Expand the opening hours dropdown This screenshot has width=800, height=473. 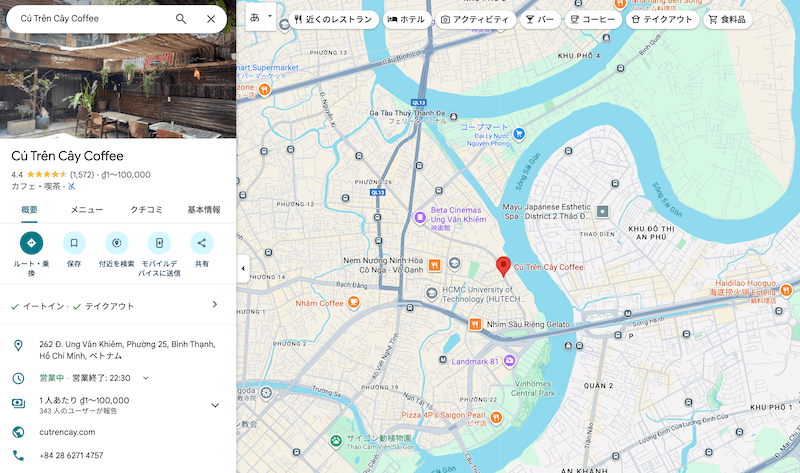coord(146,378)
